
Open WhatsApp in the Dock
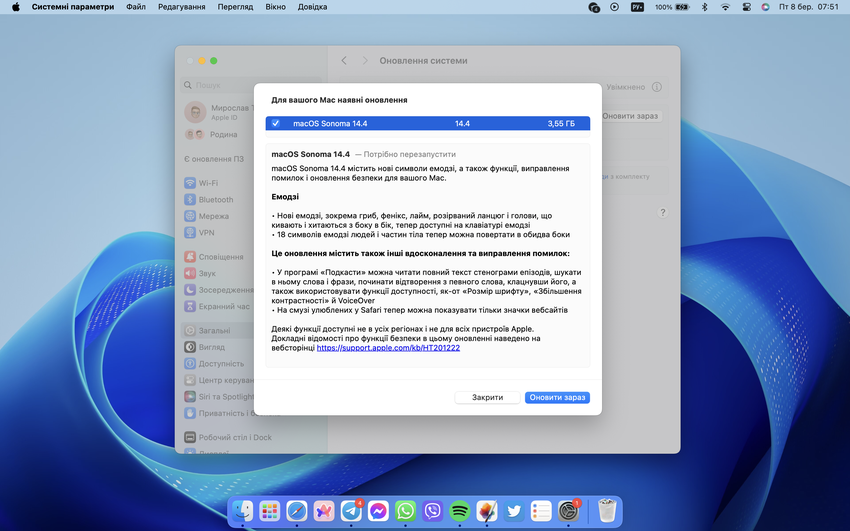(x=405, y=511)
